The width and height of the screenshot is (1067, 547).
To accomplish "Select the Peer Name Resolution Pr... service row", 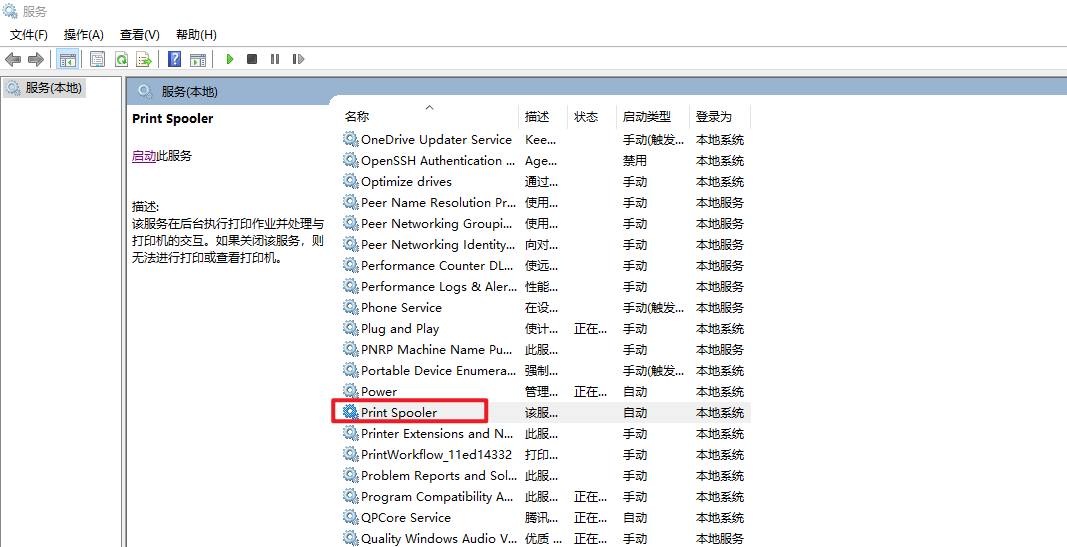I will coord(545,203).
